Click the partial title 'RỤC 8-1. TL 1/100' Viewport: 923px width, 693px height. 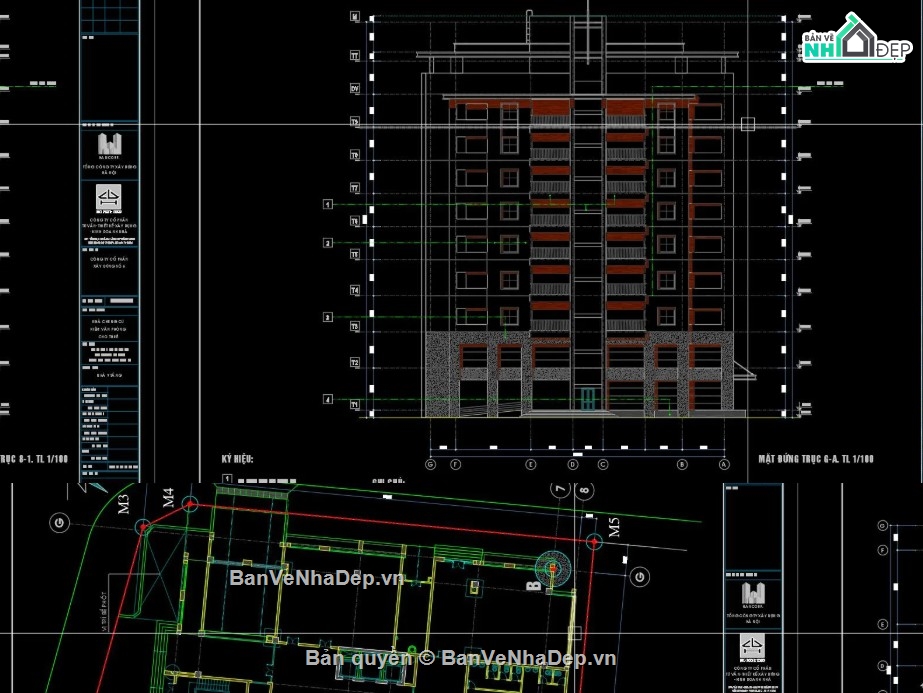click(x=34, y=459)
